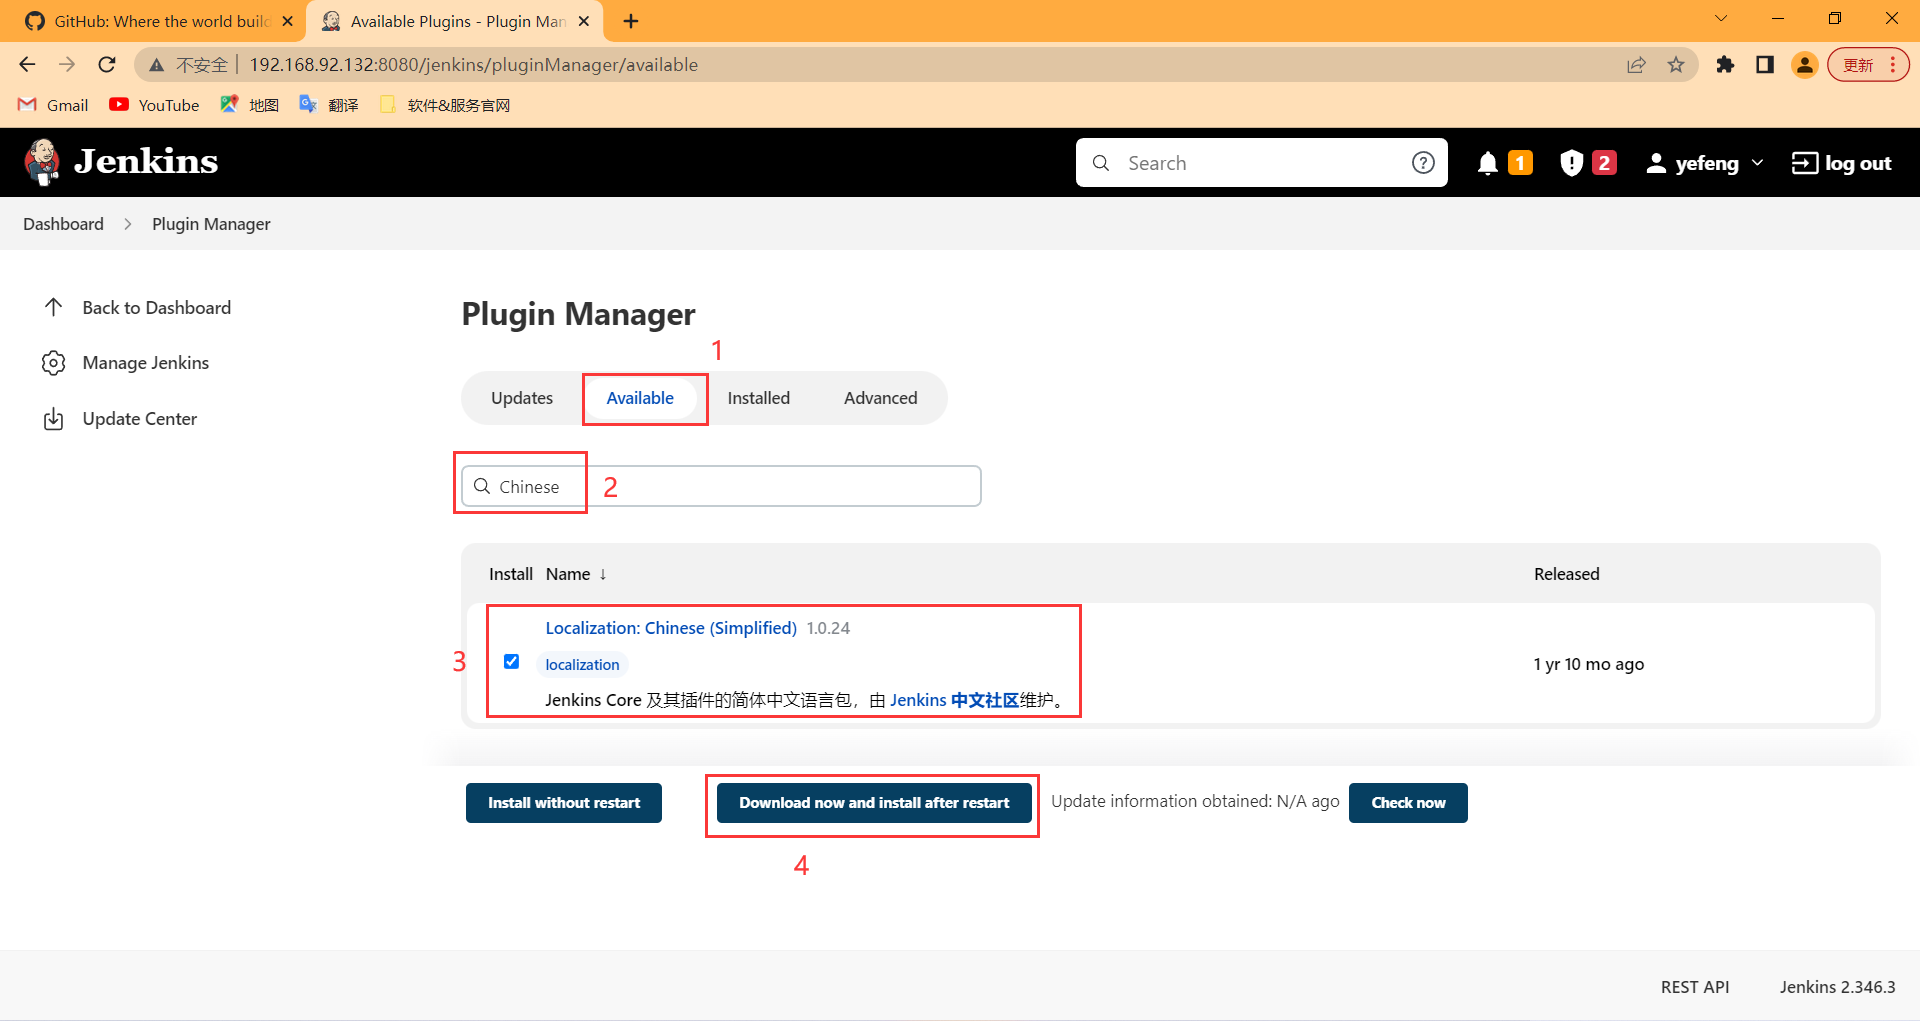Sort plugins by Name column arrow
This screenshot has height=1021, width=1920.
pos(603,574)
